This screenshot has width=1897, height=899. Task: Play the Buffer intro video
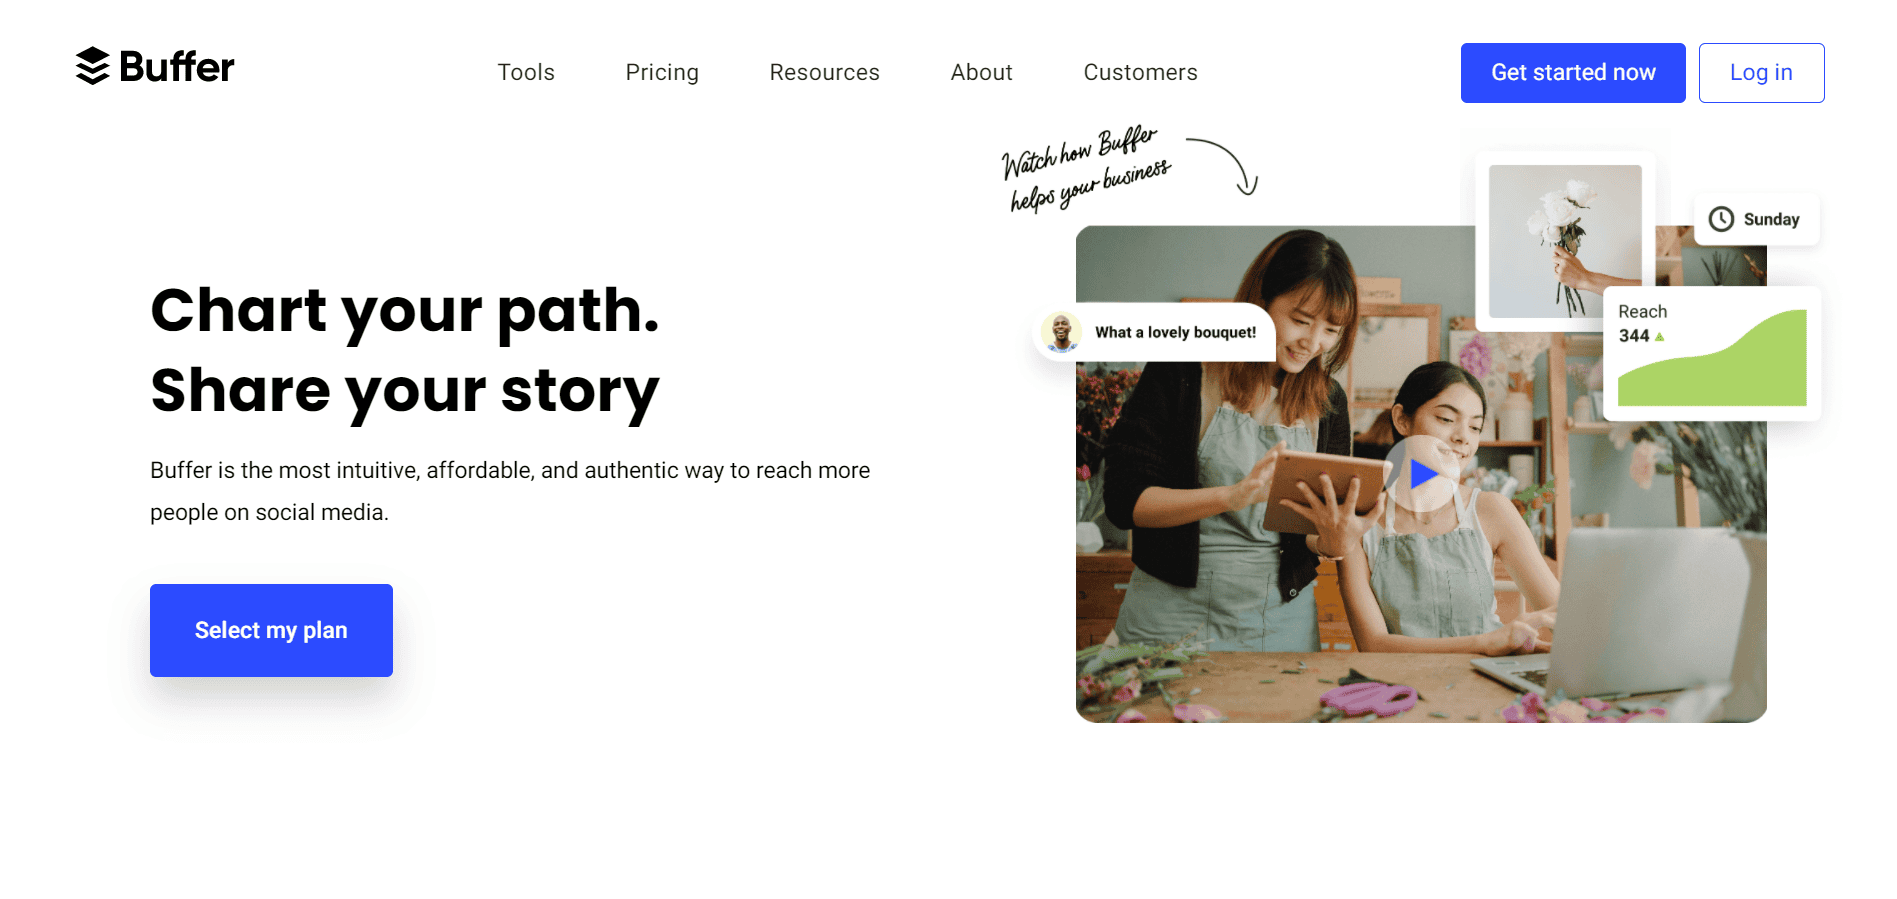pos(1422,474)
